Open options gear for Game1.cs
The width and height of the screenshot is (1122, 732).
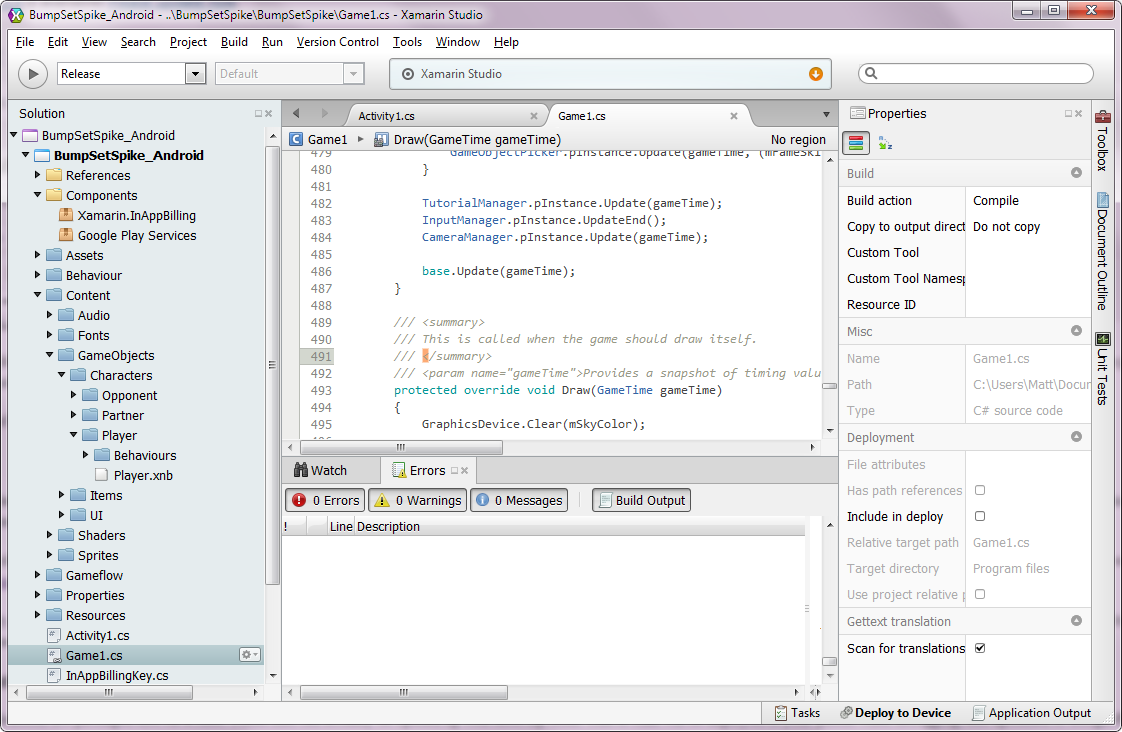click(x=250, y=655)
